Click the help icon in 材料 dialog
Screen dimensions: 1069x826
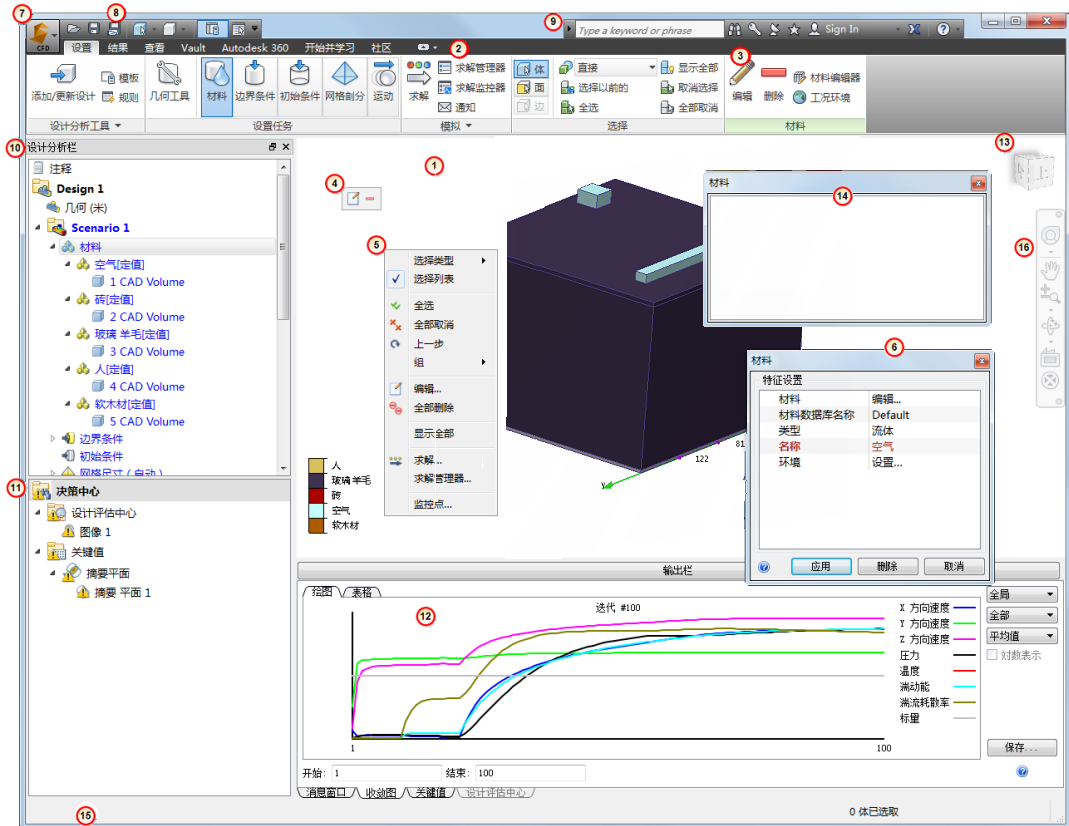point(764,566)
